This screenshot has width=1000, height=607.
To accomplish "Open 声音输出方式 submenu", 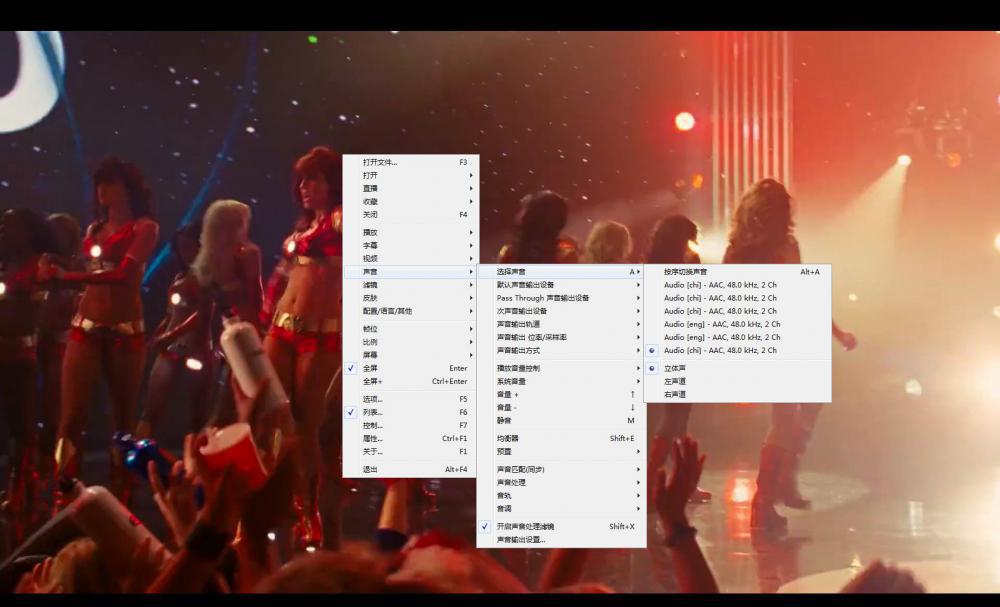I will pyautogui.click(x=561, y=350).
